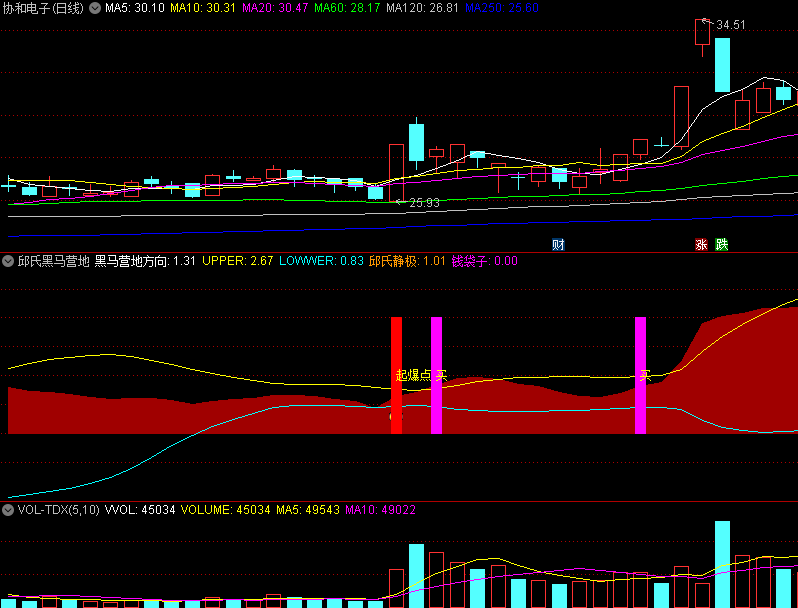Click the tallest cyan volume bar
798x608 pixels.
click(x=722, y=564)
